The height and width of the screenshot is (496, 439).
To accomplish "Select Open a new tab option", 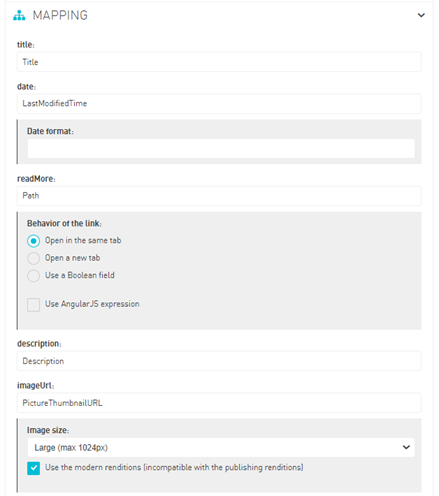I will click(x=33, y=258).
